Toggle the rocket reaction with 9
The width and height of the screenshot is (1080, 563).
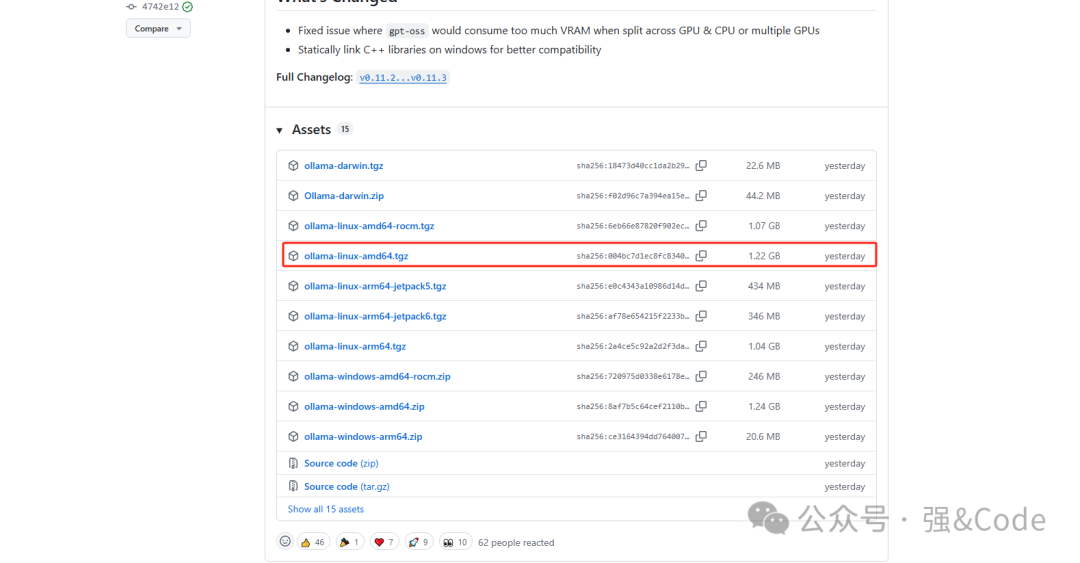click(x=419, y=542)
